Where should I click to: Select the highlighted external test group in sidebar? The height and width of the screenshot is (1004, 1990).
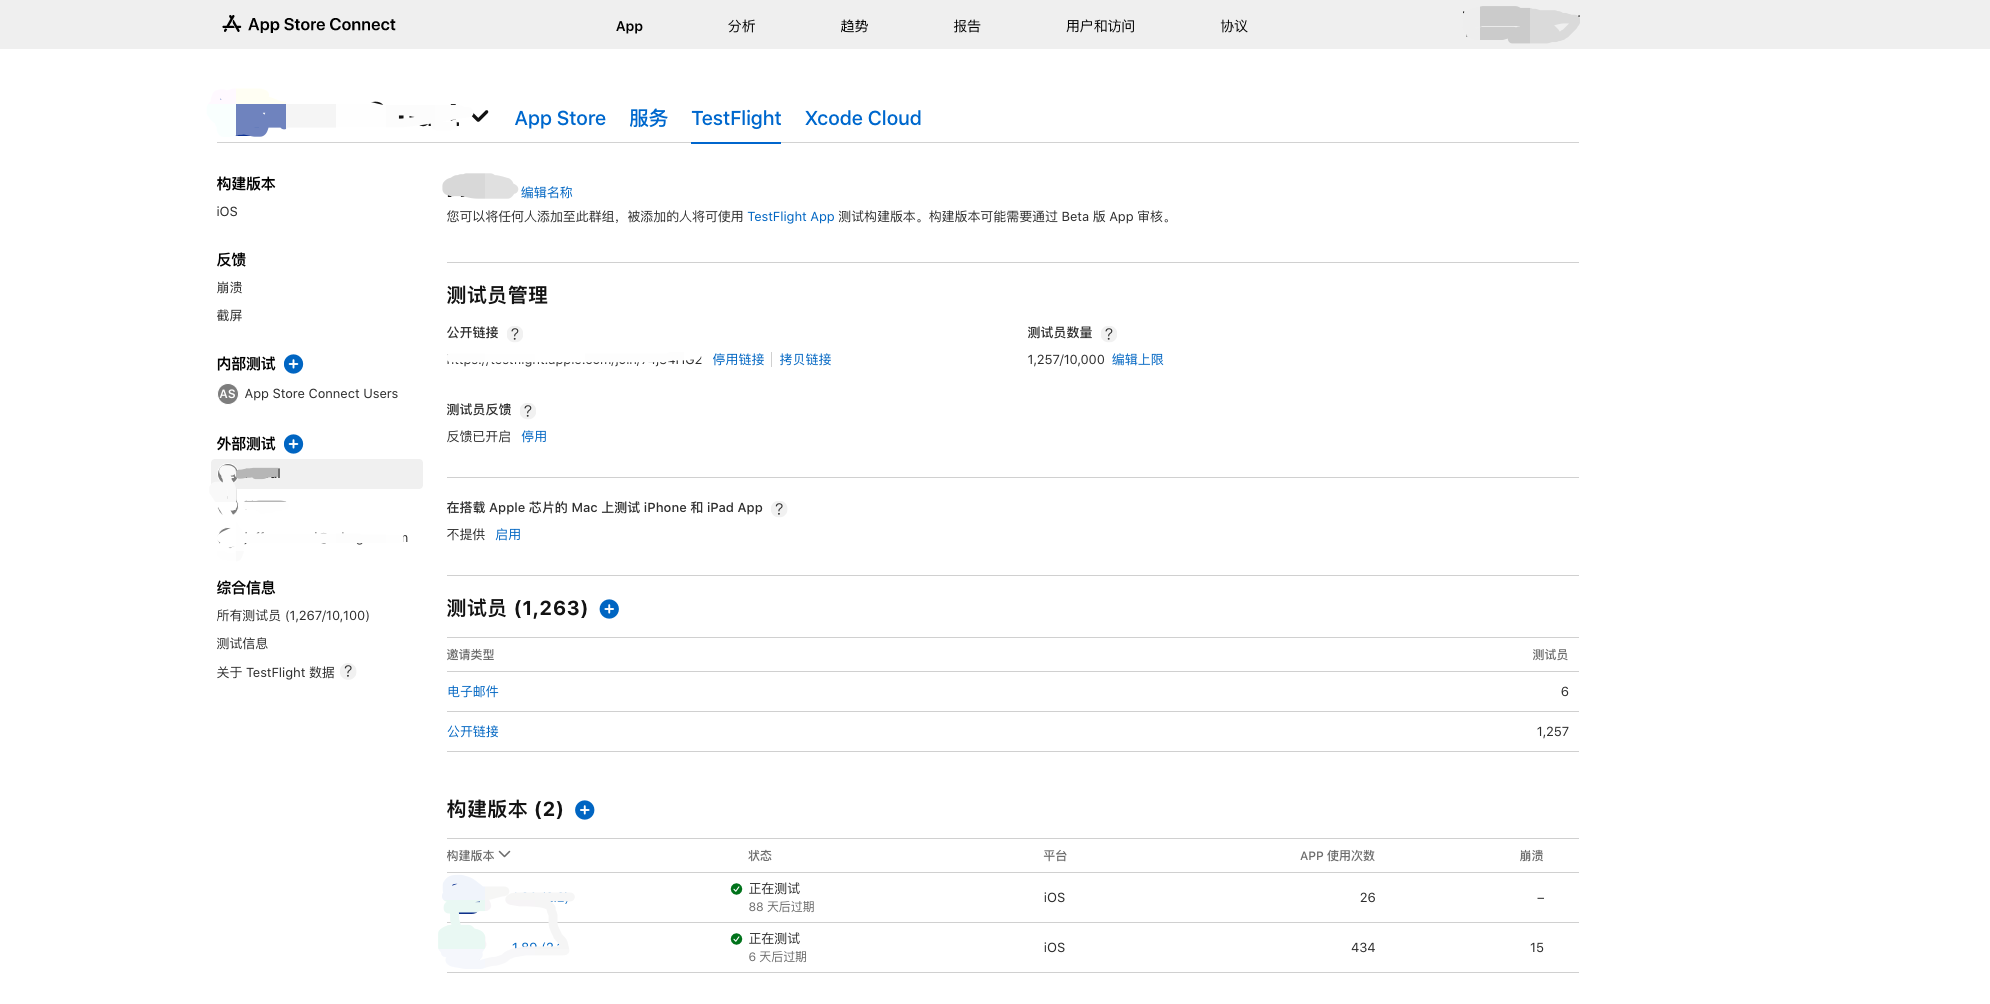pyautogui.click(x=318, y=474)
